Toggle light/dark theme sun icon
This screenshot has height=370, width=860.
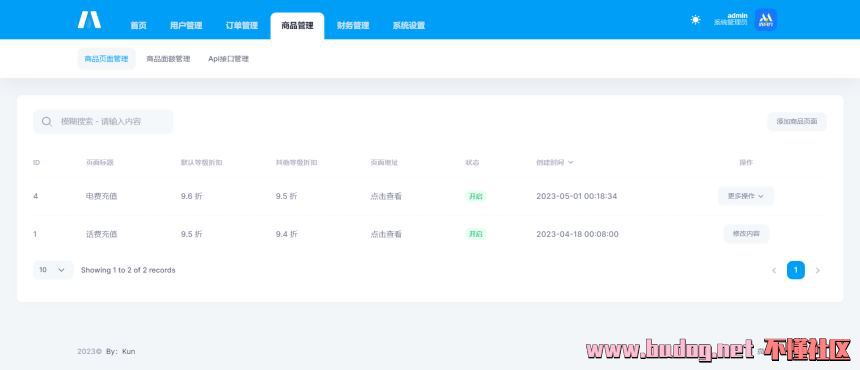coord(695,20)
